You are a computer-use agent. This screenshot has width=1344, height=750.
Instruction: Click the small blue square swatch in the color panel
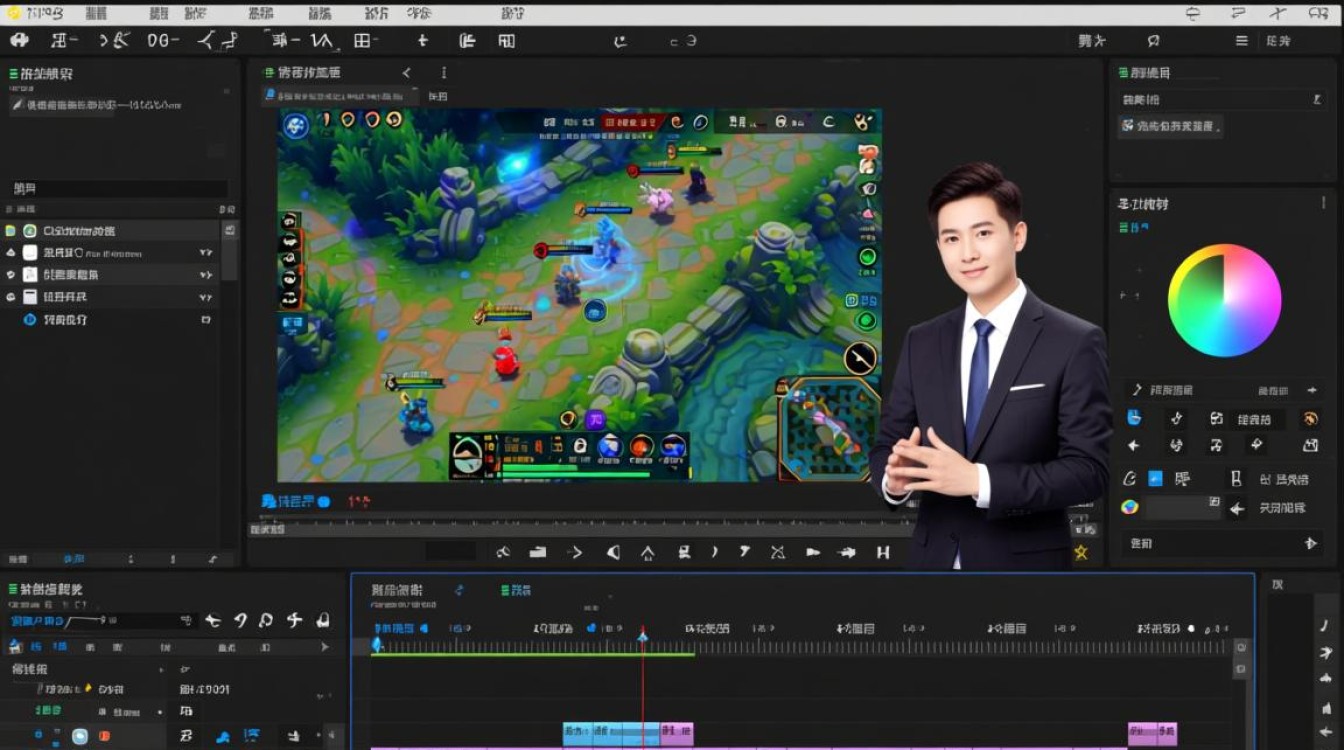coord(1156,479)
